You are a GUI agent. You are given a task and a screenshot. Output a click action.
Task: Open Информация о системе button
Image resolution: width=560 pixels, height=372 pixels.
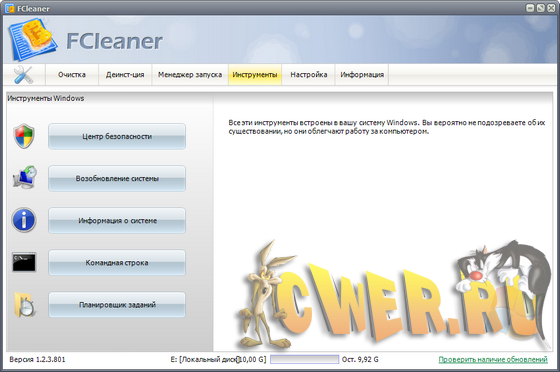117,221
